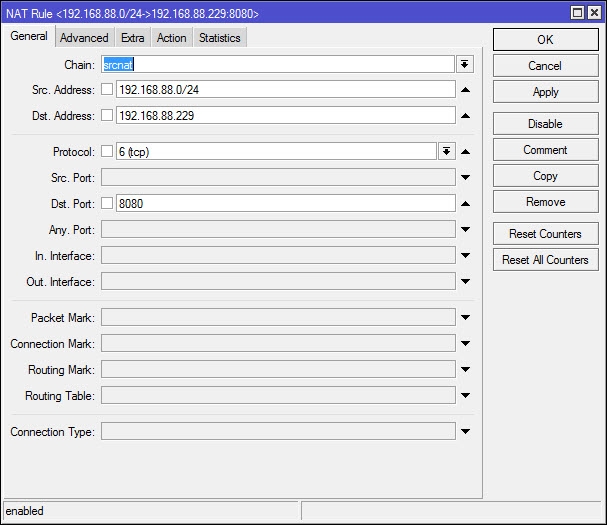Enable the Protocol negate checkbox

107,152
